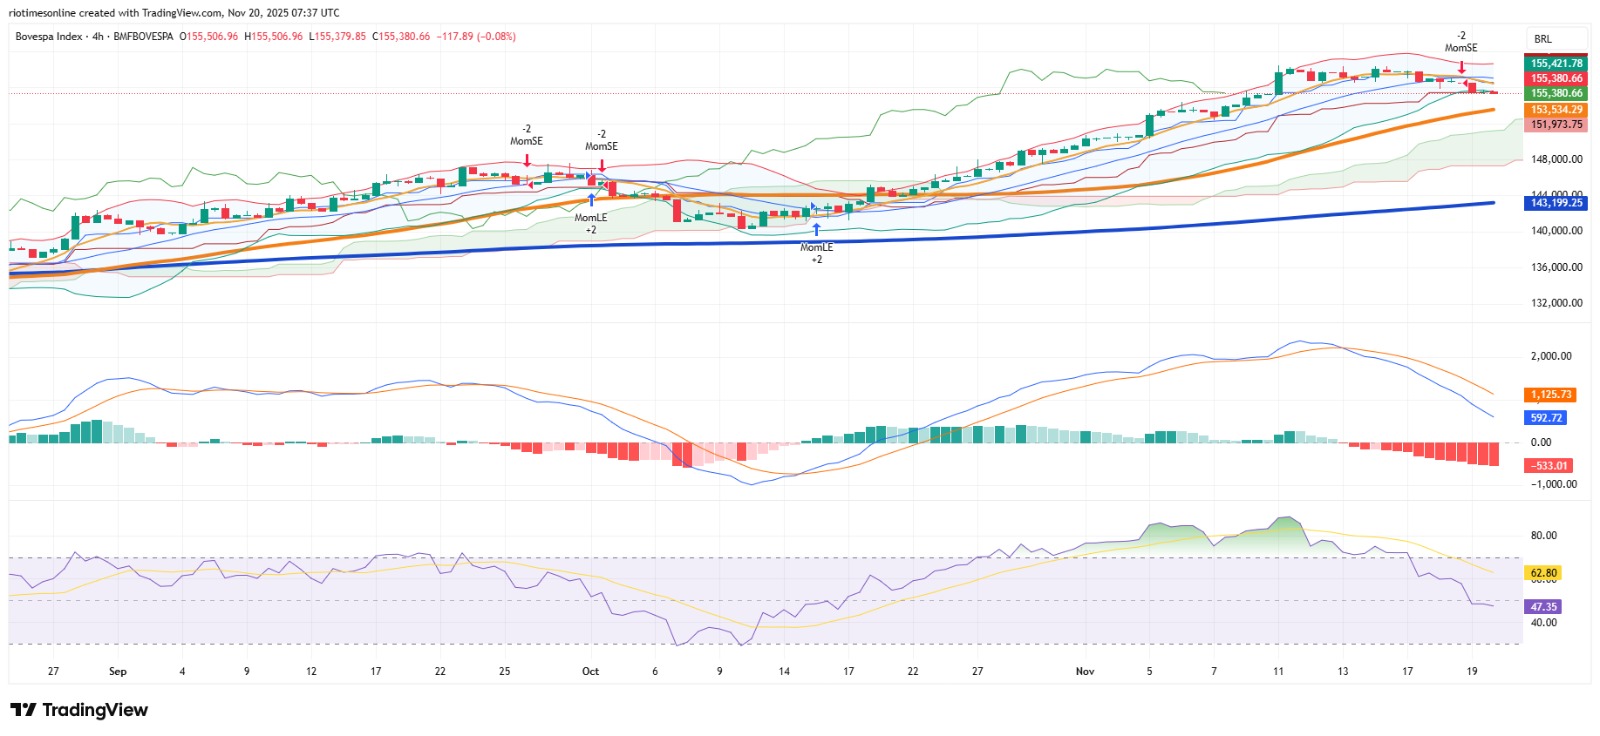Click the 19 date label on the time axis
Image resolution: width=1600 pixels, height=736 pixels.
1472,671
